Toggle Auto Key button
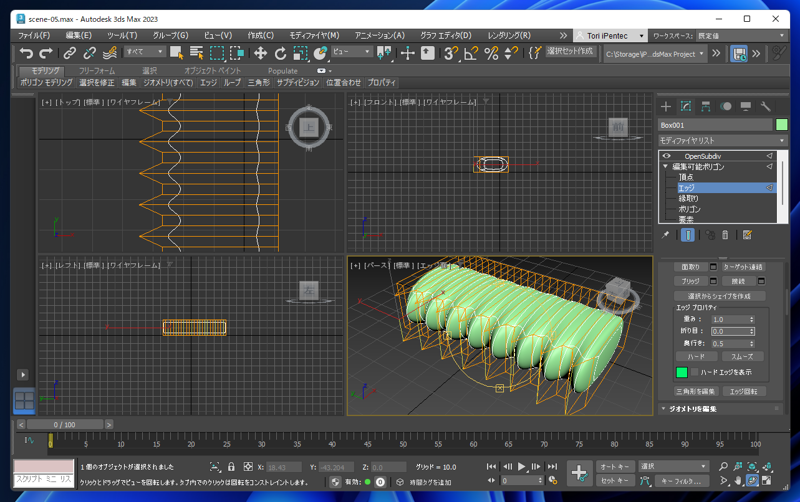This screenshot has height=502, width=800. pos(614,466)
